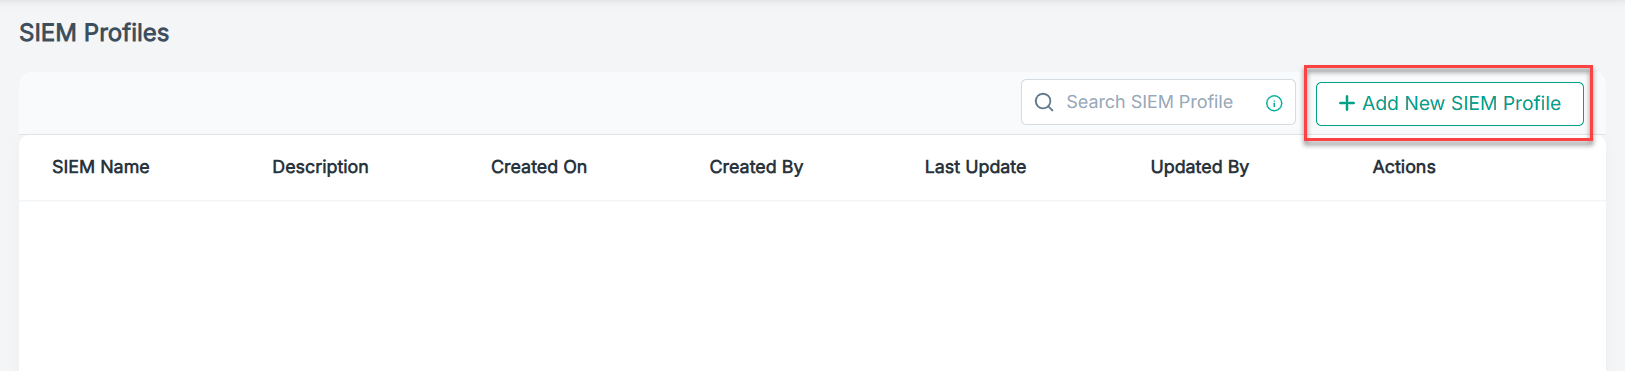
Task: Sort by the SIEM Name column
Action: [101, 167]
